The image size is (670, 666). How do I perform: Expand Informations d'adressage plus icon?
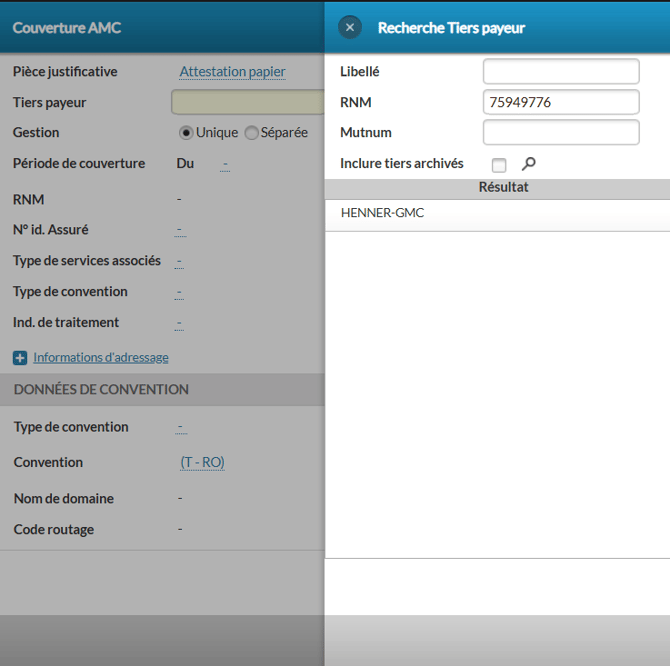click(20, 358)
